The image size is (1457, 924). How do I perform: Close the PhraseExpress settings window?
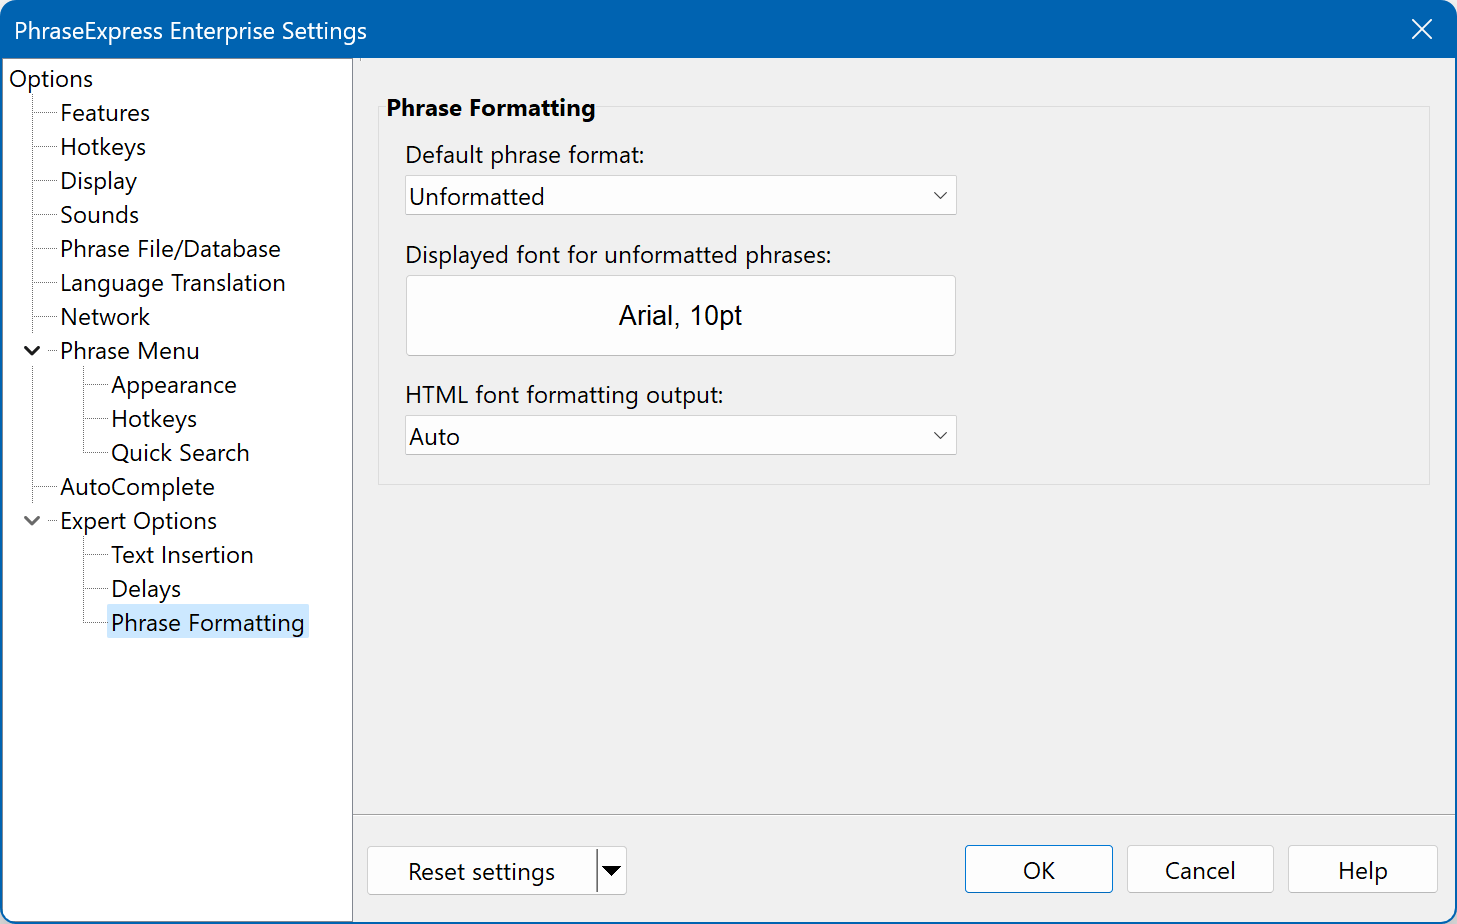pos(1421,30)
